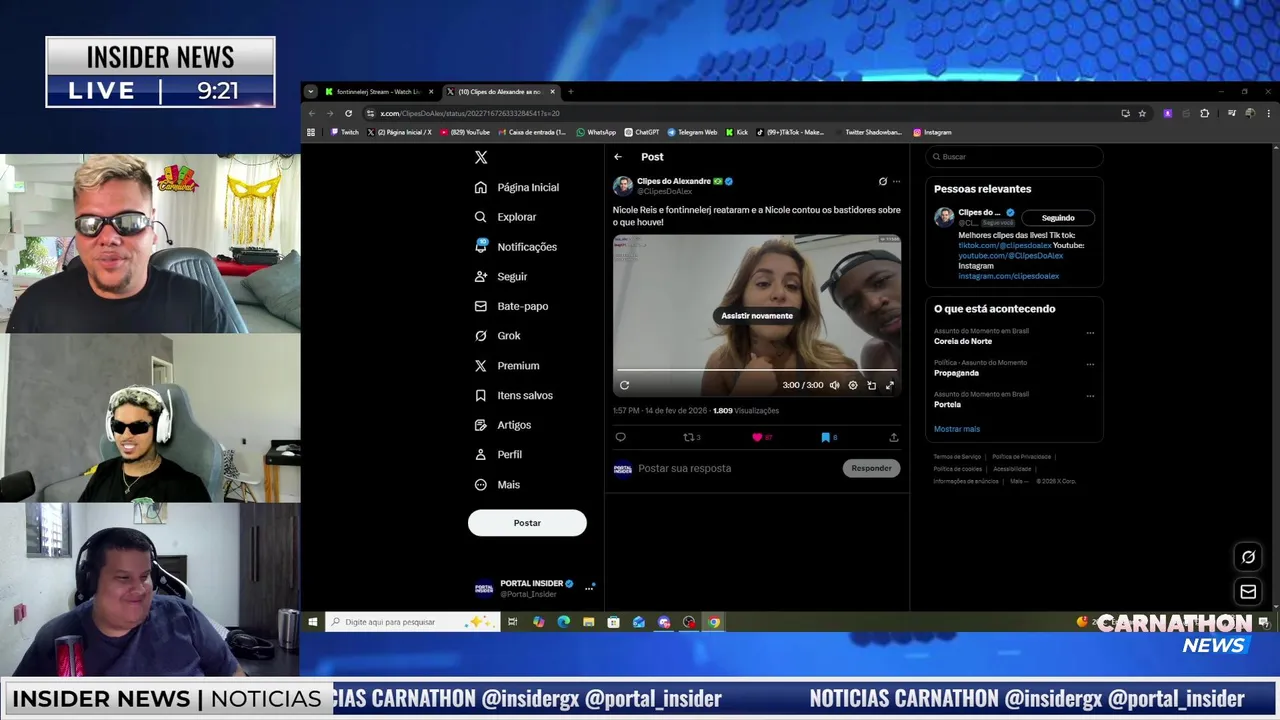Image resolution: width=1280 pixels, height=720 pixels.
Task: Open Perfil in the sidebar
Action: [498, 455]
